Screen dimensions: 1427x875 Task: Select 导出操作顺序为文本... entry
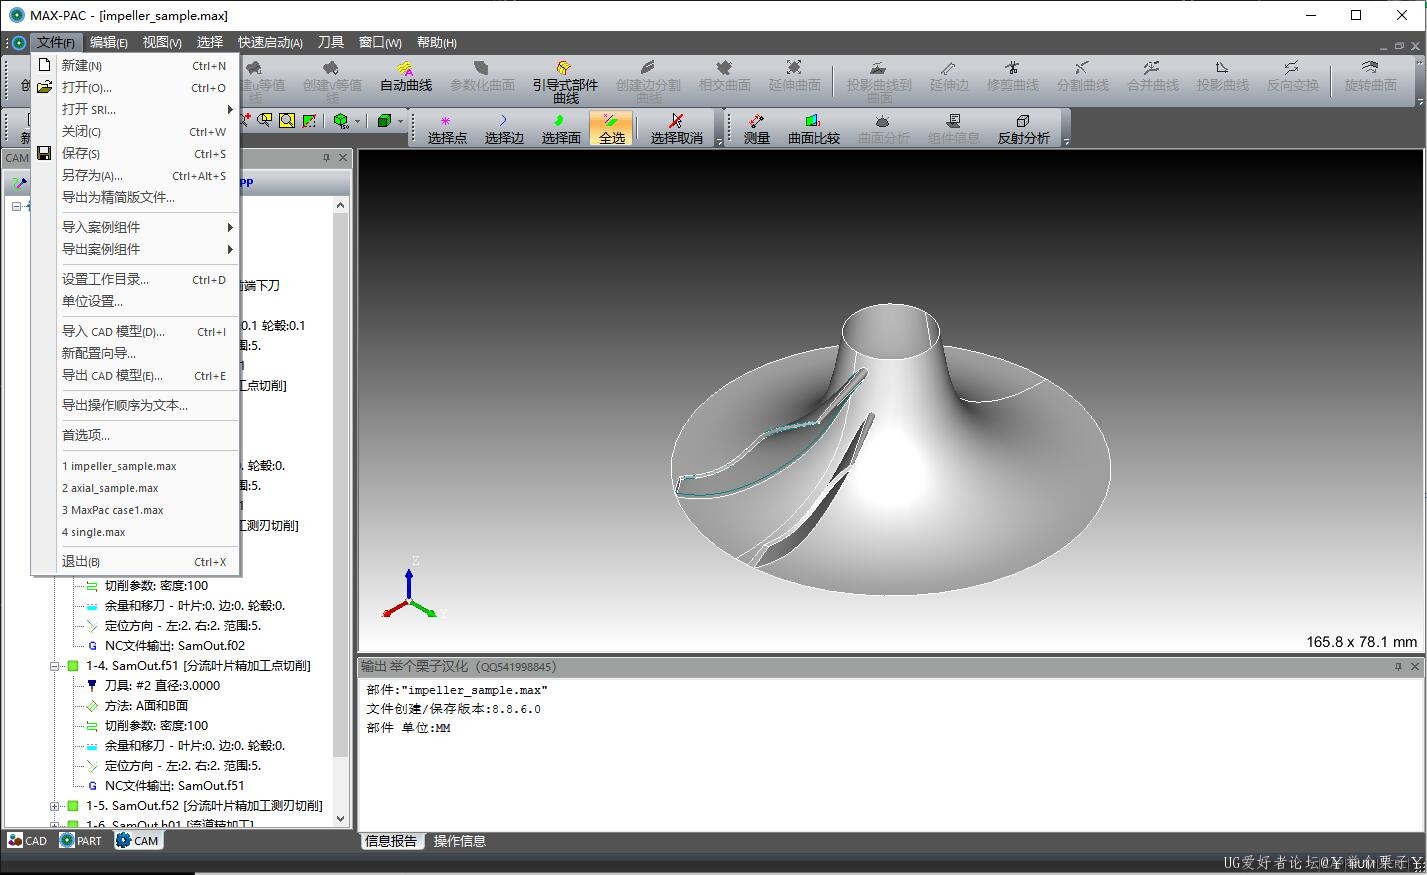136,405
